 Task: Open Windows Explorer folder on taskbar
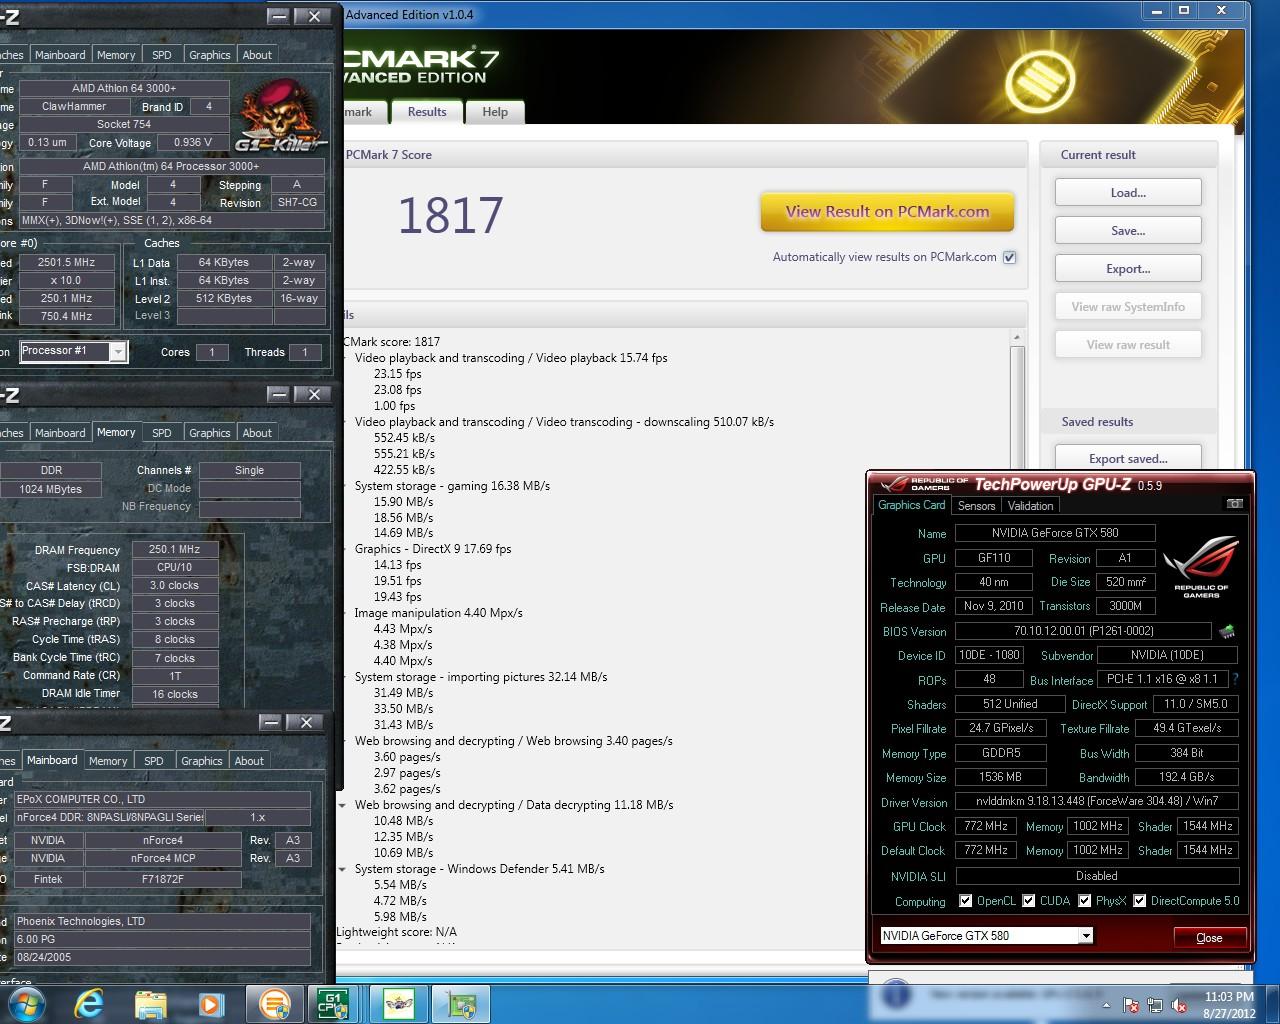click(151, 1004)
